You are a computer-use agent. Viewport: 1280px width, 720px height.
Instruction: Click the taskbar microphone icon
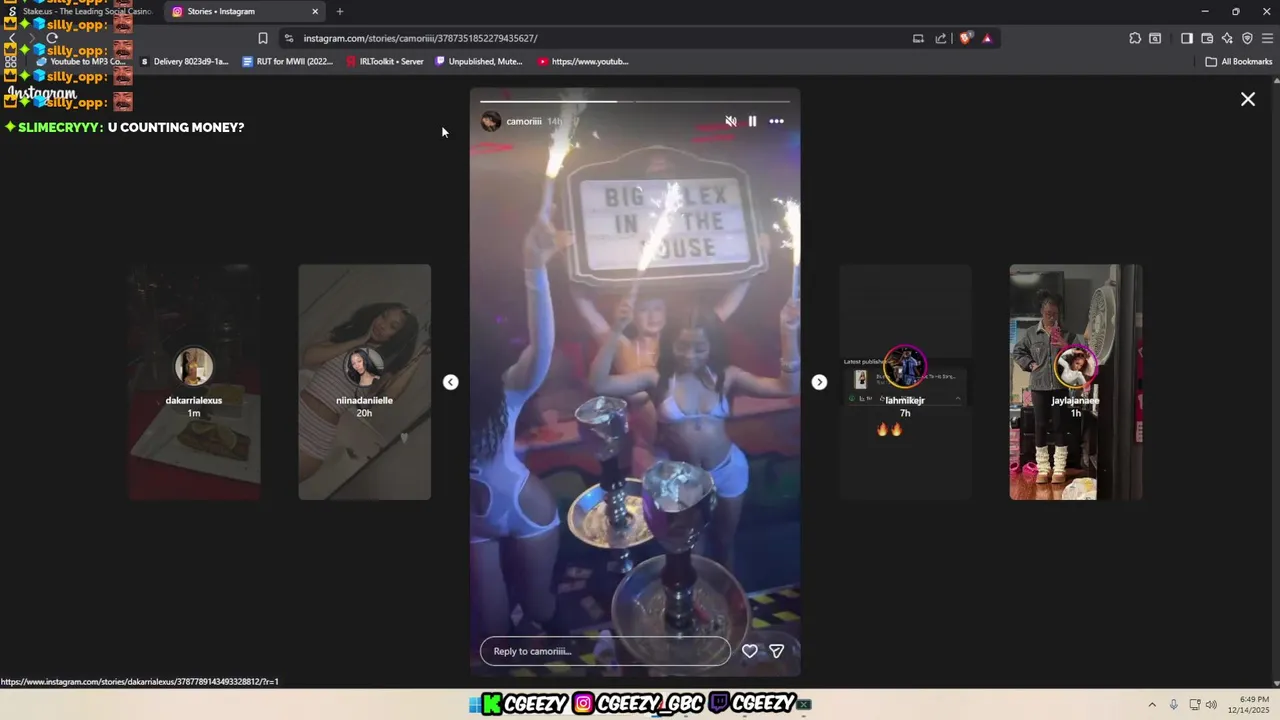click(x=1173, y=704)
